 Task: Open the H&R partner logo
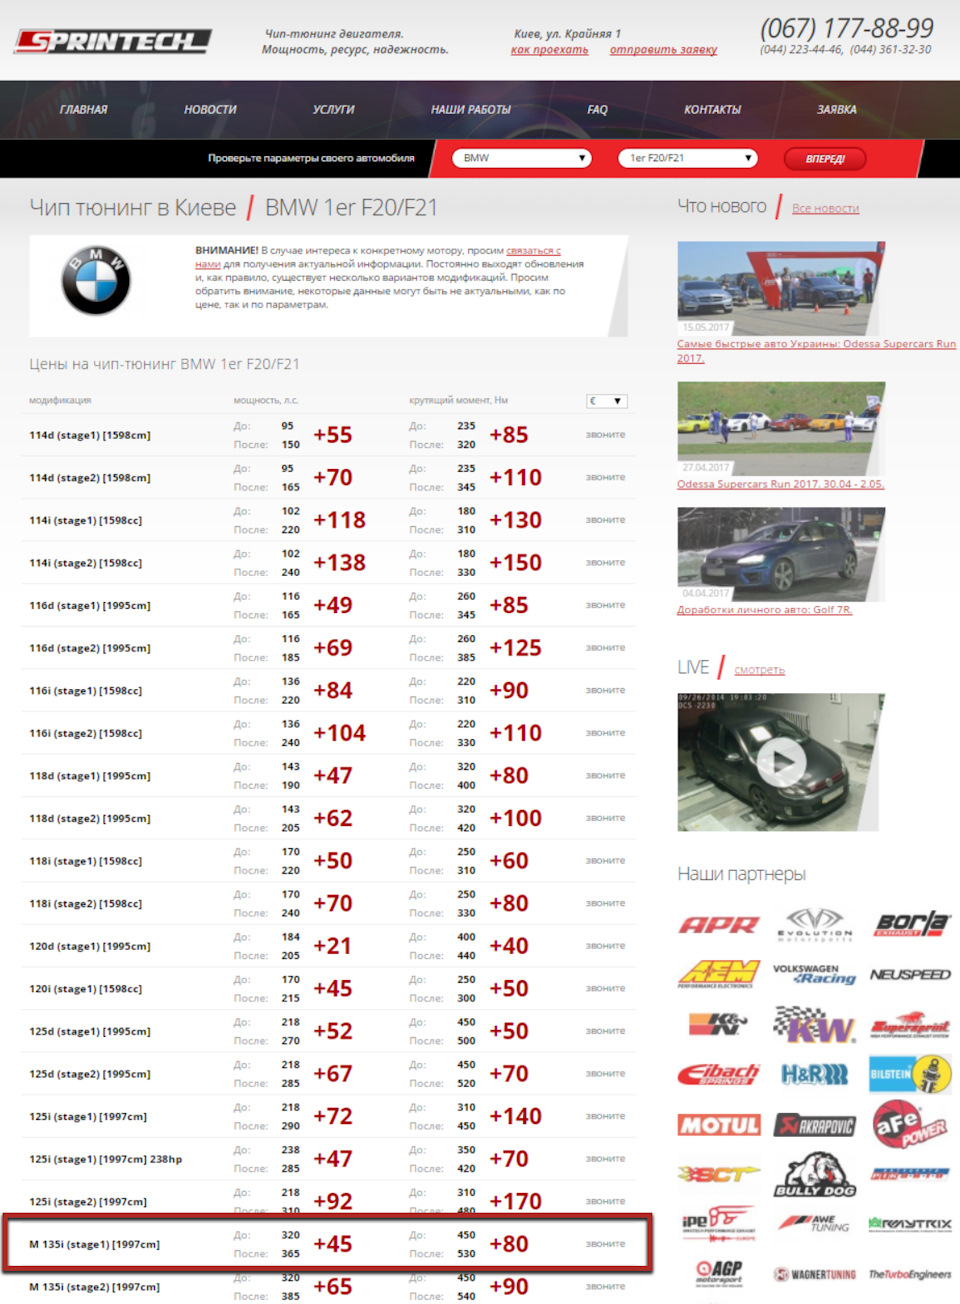[x=815, y=1075]
